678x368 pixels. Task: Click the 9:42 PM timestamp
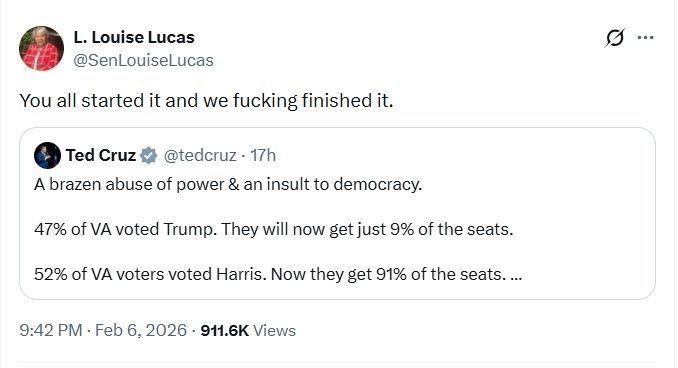(51, 330)
